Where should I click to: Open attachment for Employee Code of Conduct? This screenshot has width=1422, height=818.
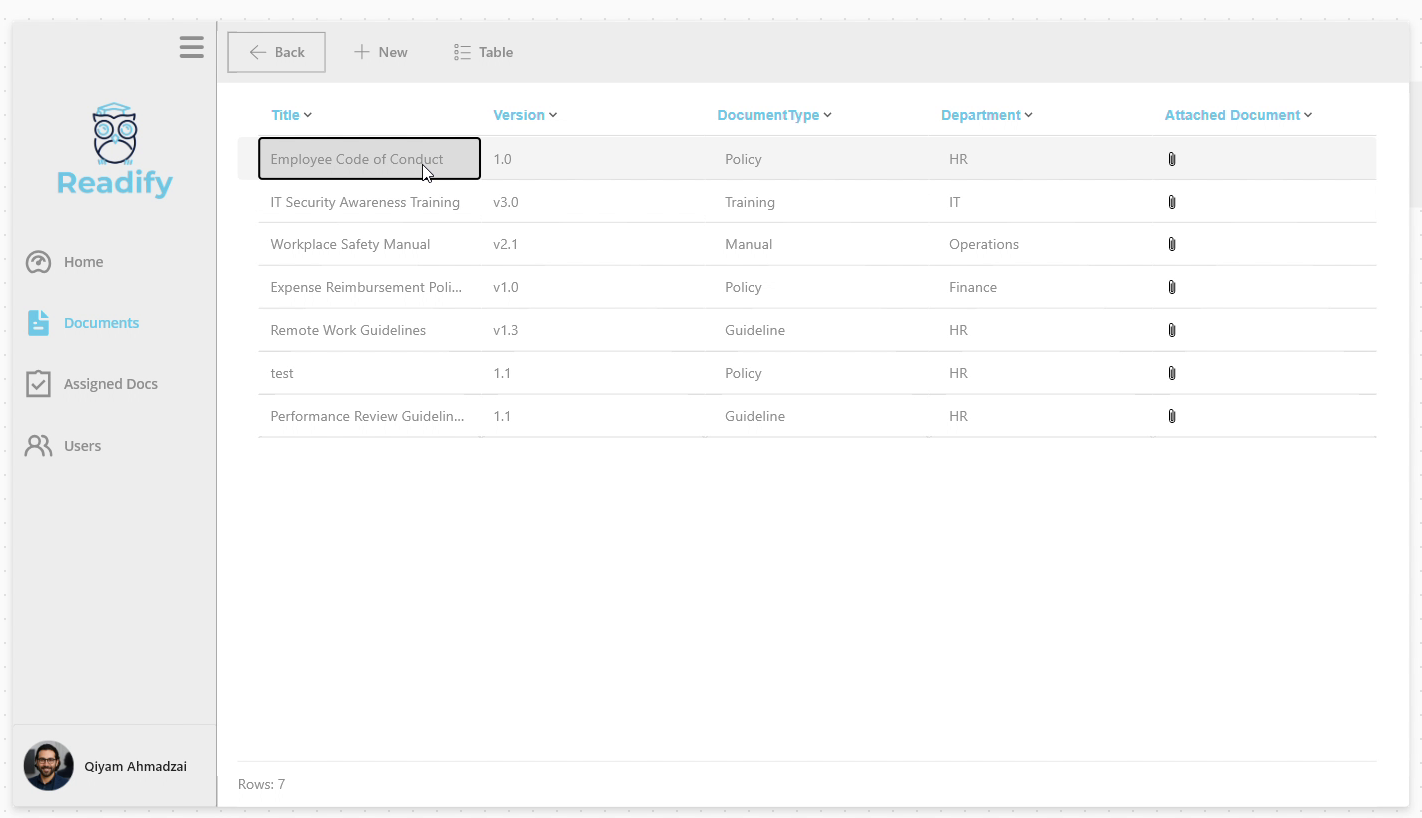pyautogui.click(x=1172, y=159)
